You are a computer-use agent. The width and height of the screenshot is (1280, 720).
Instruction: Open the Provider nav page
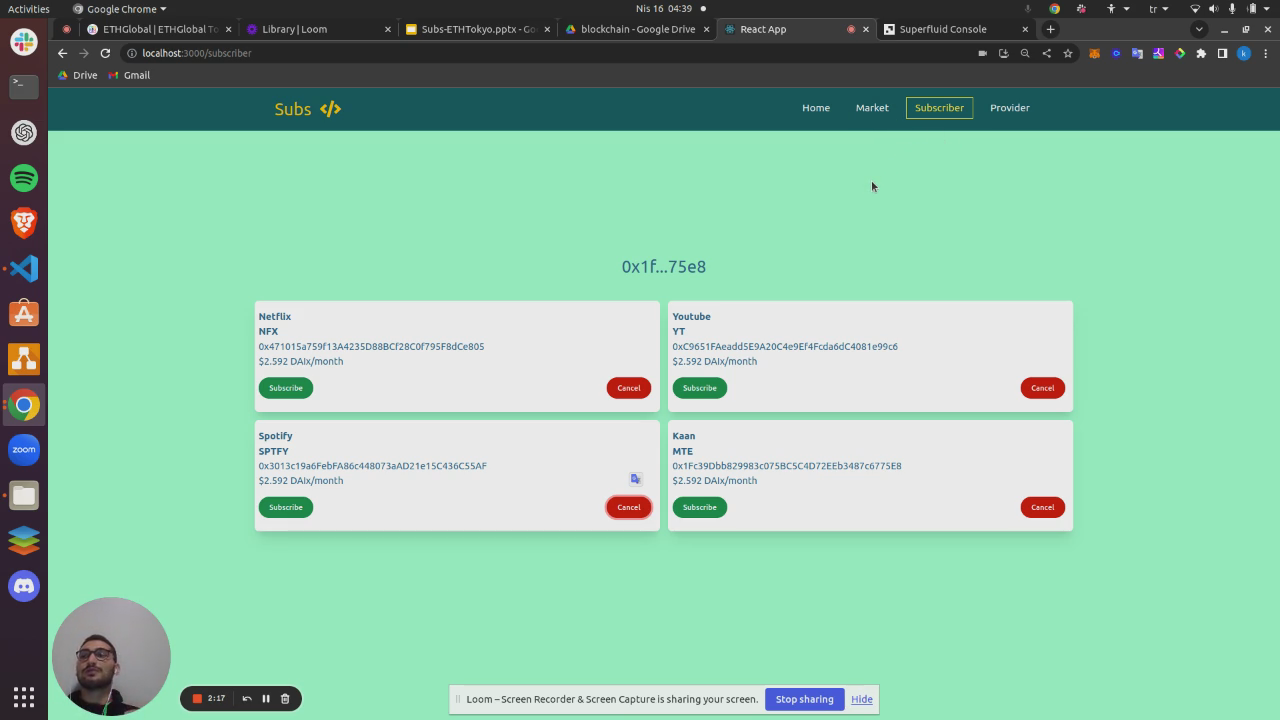point(1010,108)
